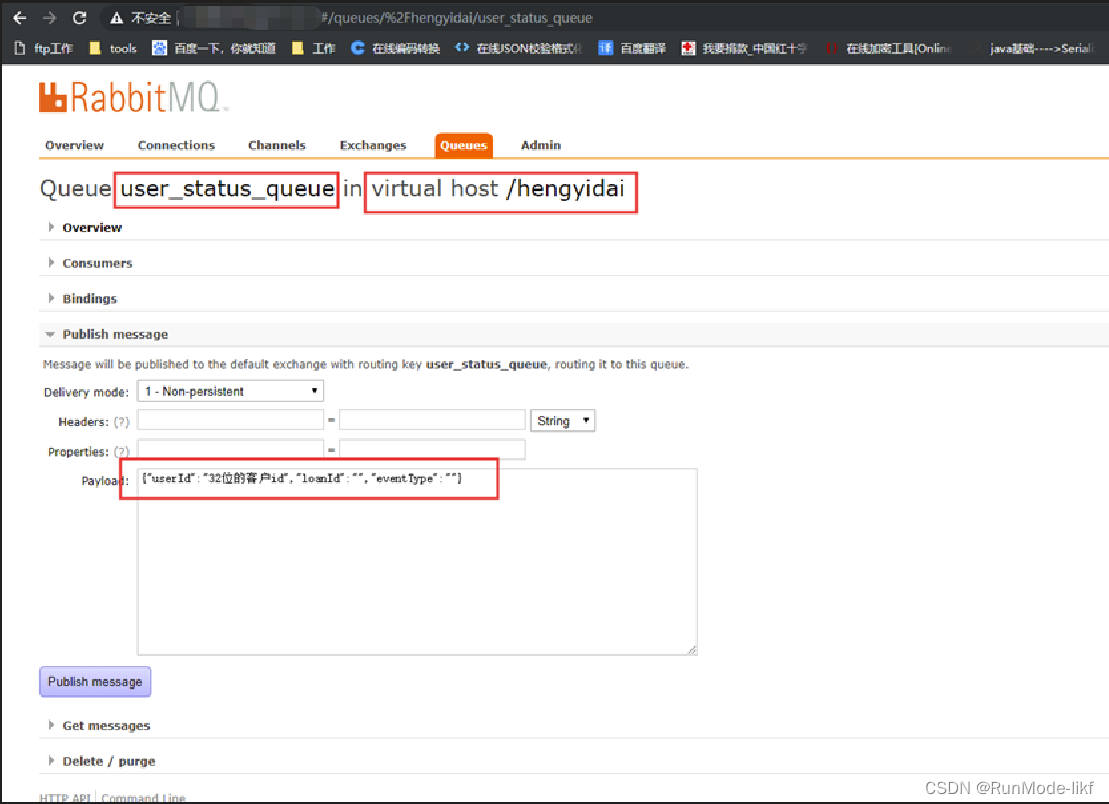Open the 百度翻译 bookmark
Image resolution: width=1109 pixels, height=804 pixels.
632,48
